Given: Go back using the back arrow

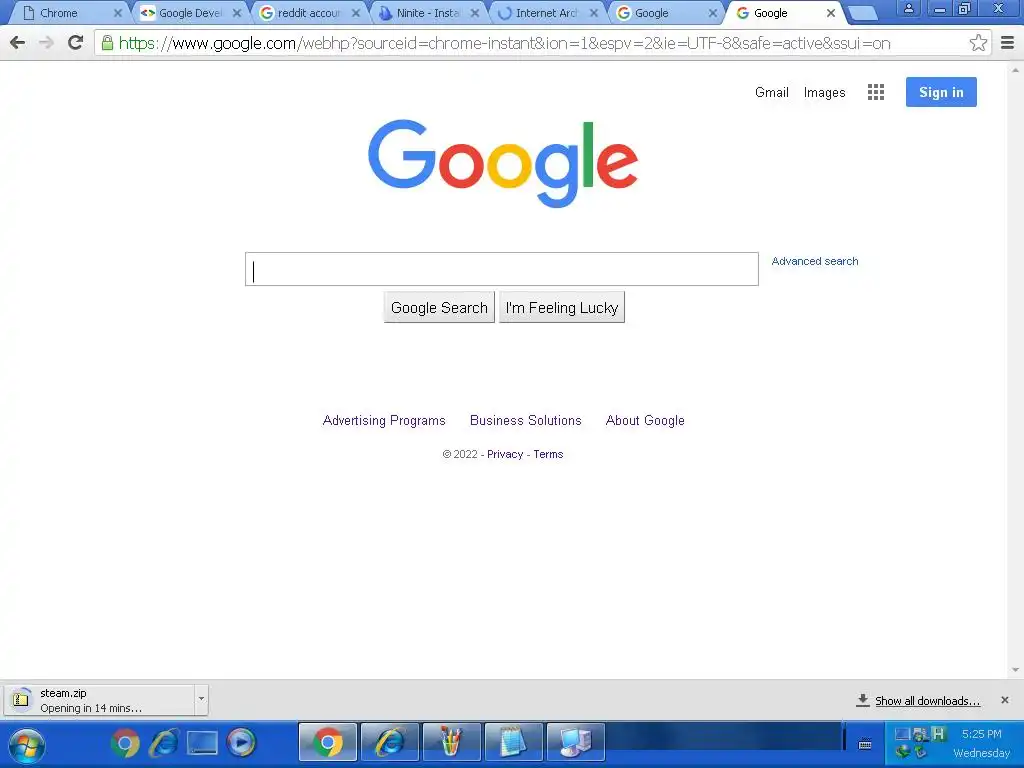Looking at the screenshot, I should pyautogui.click(x=18, y=43).
